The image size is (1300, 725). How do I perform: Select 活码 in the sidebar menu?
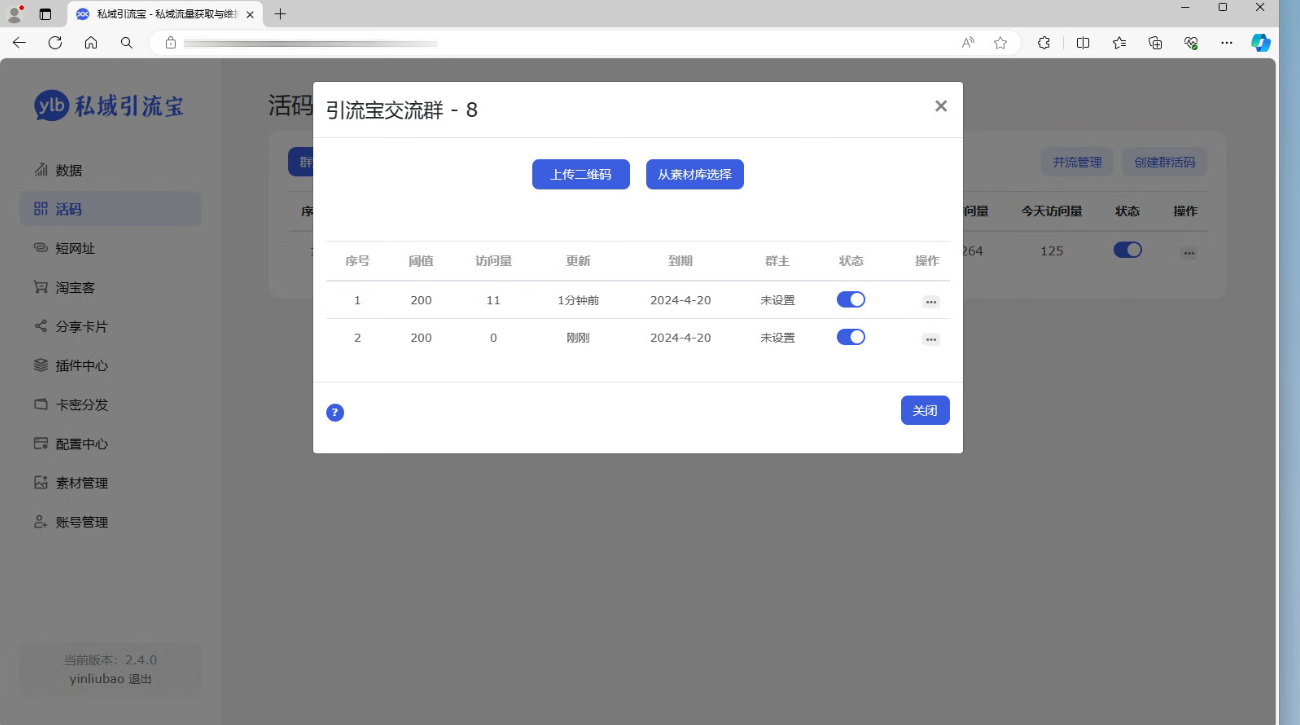[x=69, y=209]
